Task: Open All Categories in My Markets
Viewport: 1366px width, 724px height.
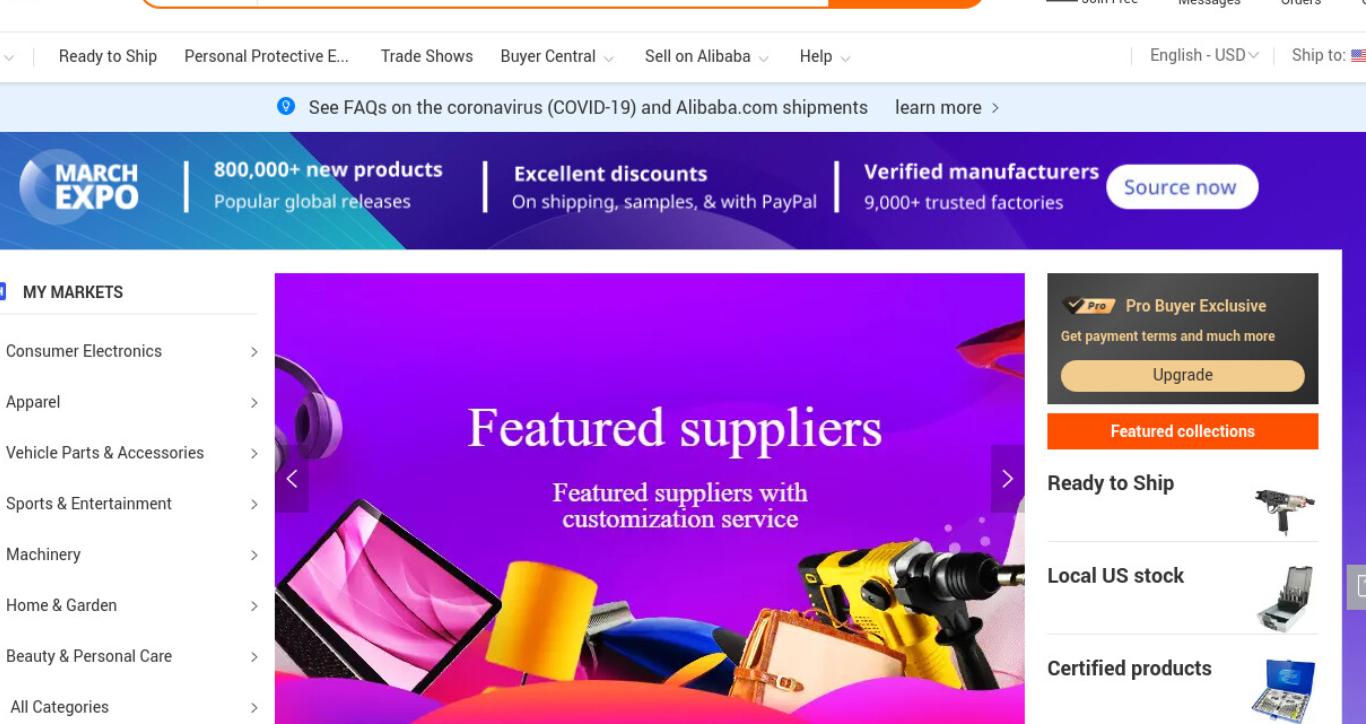Action: pyautogui.click(x=129, y=707)
